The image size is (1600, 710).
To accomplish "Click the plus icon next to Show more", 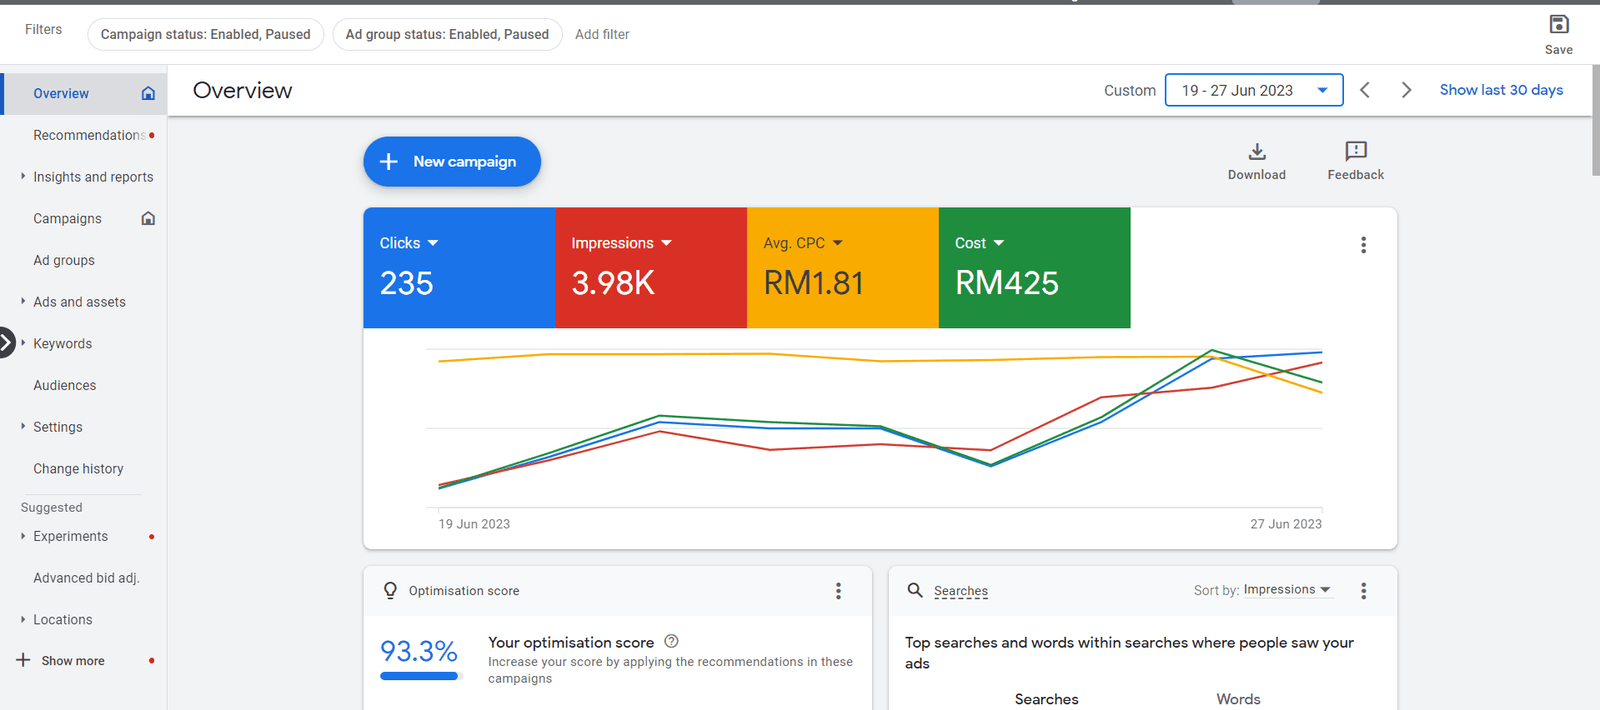I will click(23, 660).
